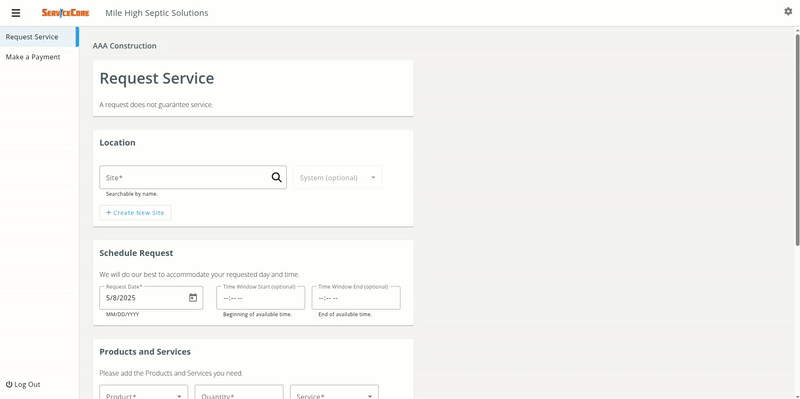Open the Product dropdown
800x399 pixels.
(x=143, y=392)
